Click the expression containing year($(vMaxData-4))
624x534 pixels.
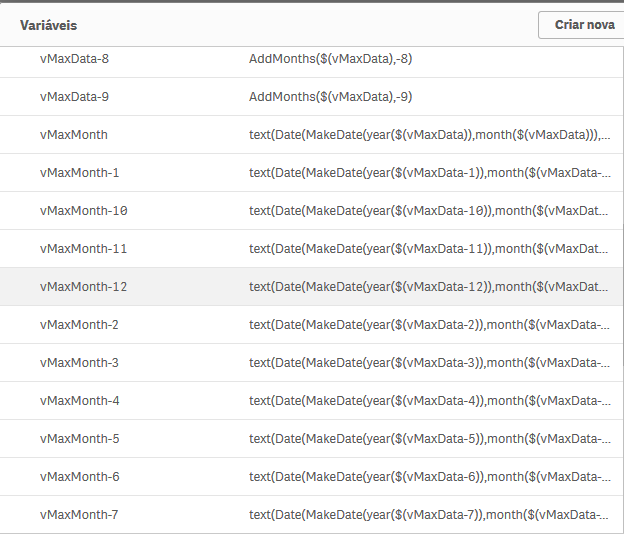pos(428,401)
